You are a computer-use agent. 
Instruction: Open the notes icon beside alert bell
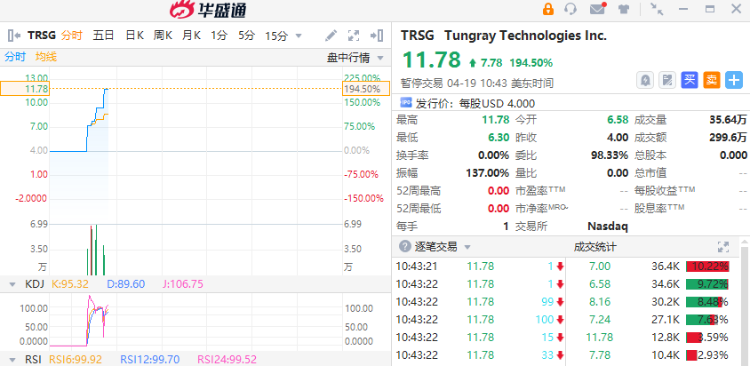[667, 80]
